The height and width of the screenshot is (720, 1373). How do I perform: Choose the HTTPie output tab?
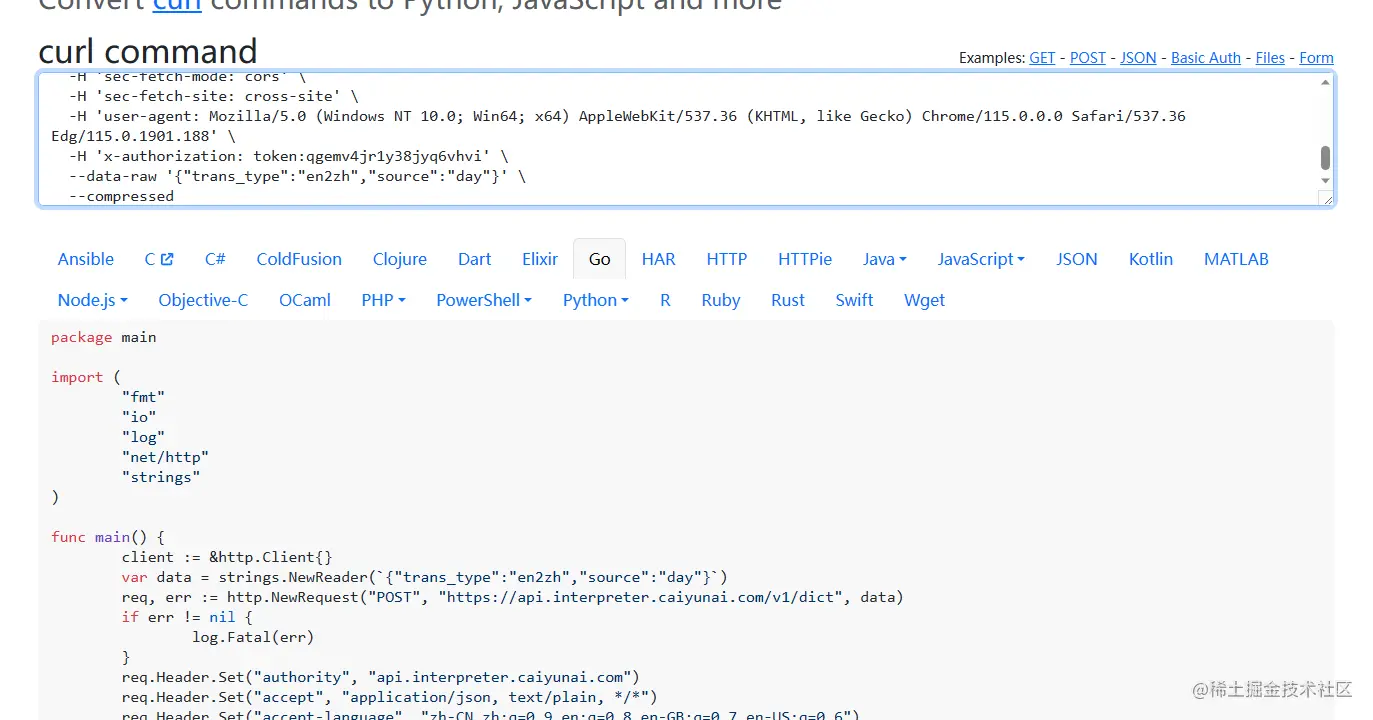tap(804, 259)
